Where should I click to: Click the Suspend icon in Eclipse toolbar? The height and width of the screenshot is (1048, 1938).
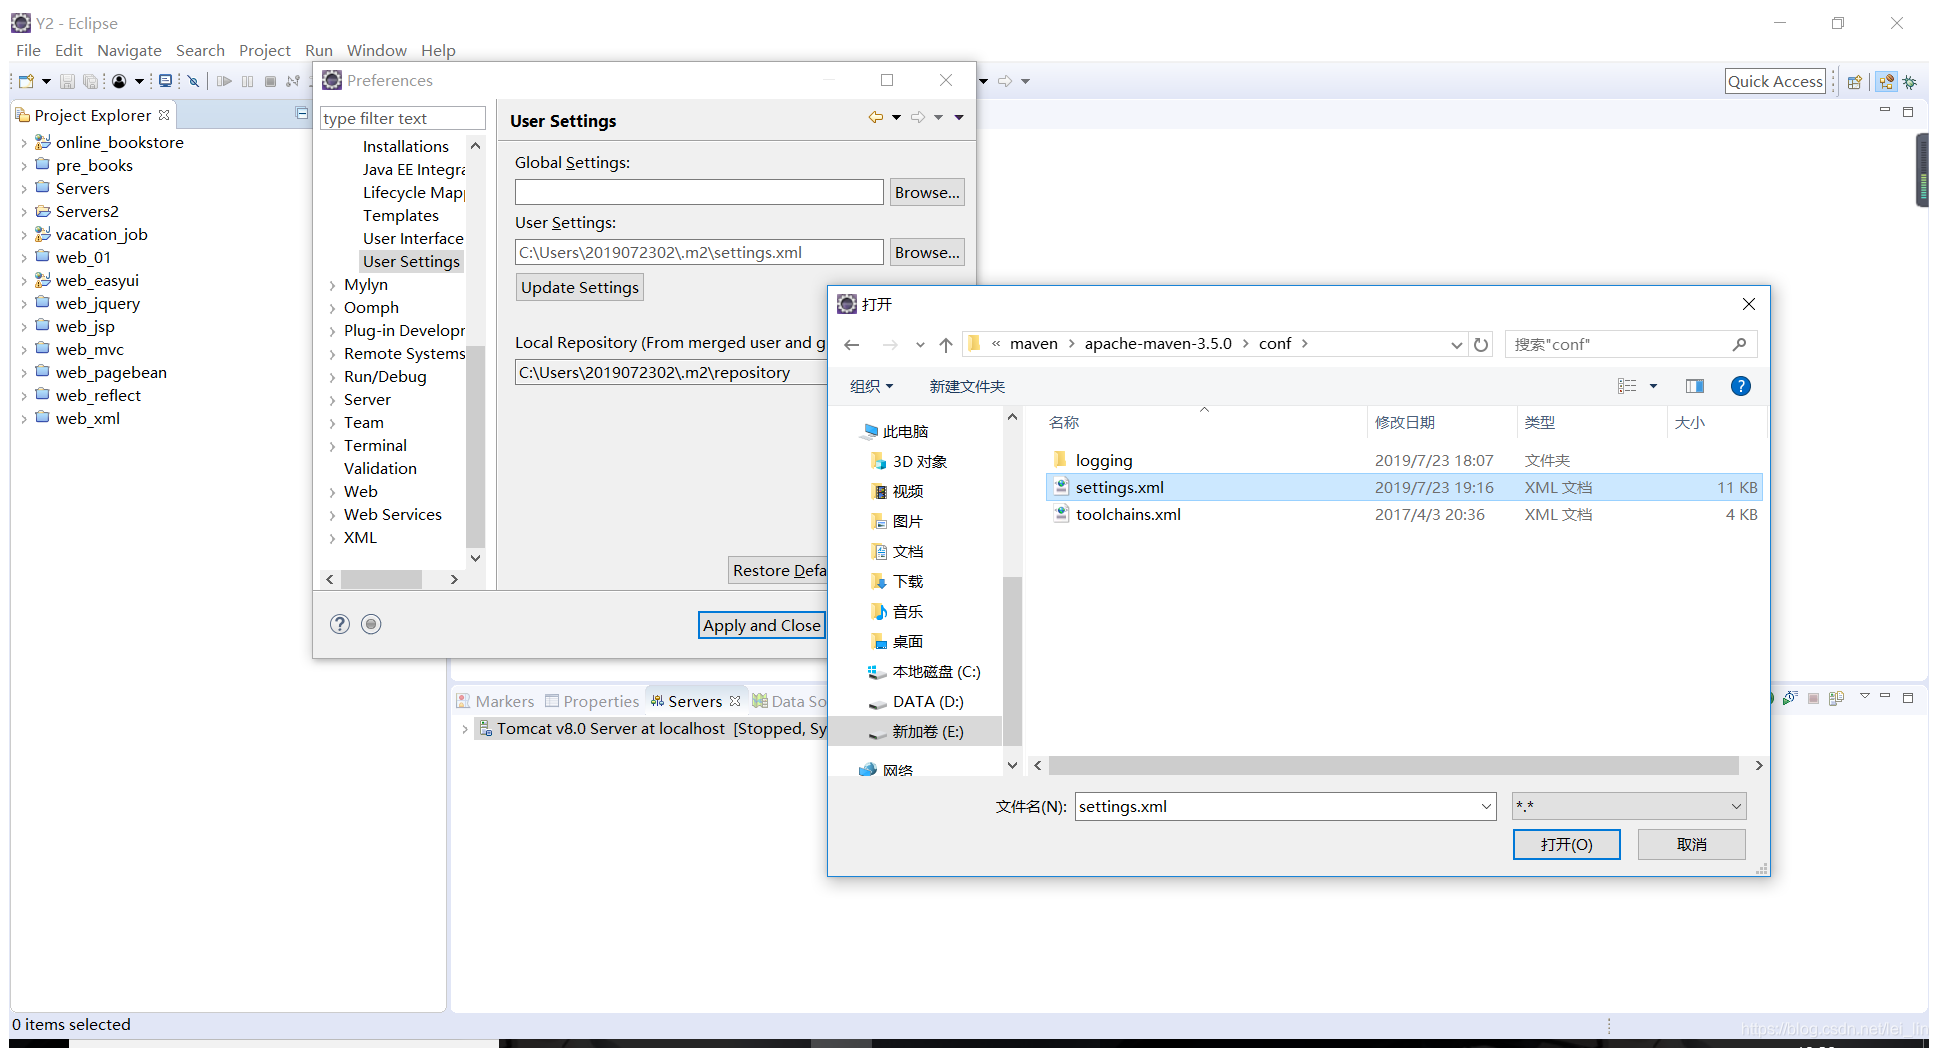247,81
